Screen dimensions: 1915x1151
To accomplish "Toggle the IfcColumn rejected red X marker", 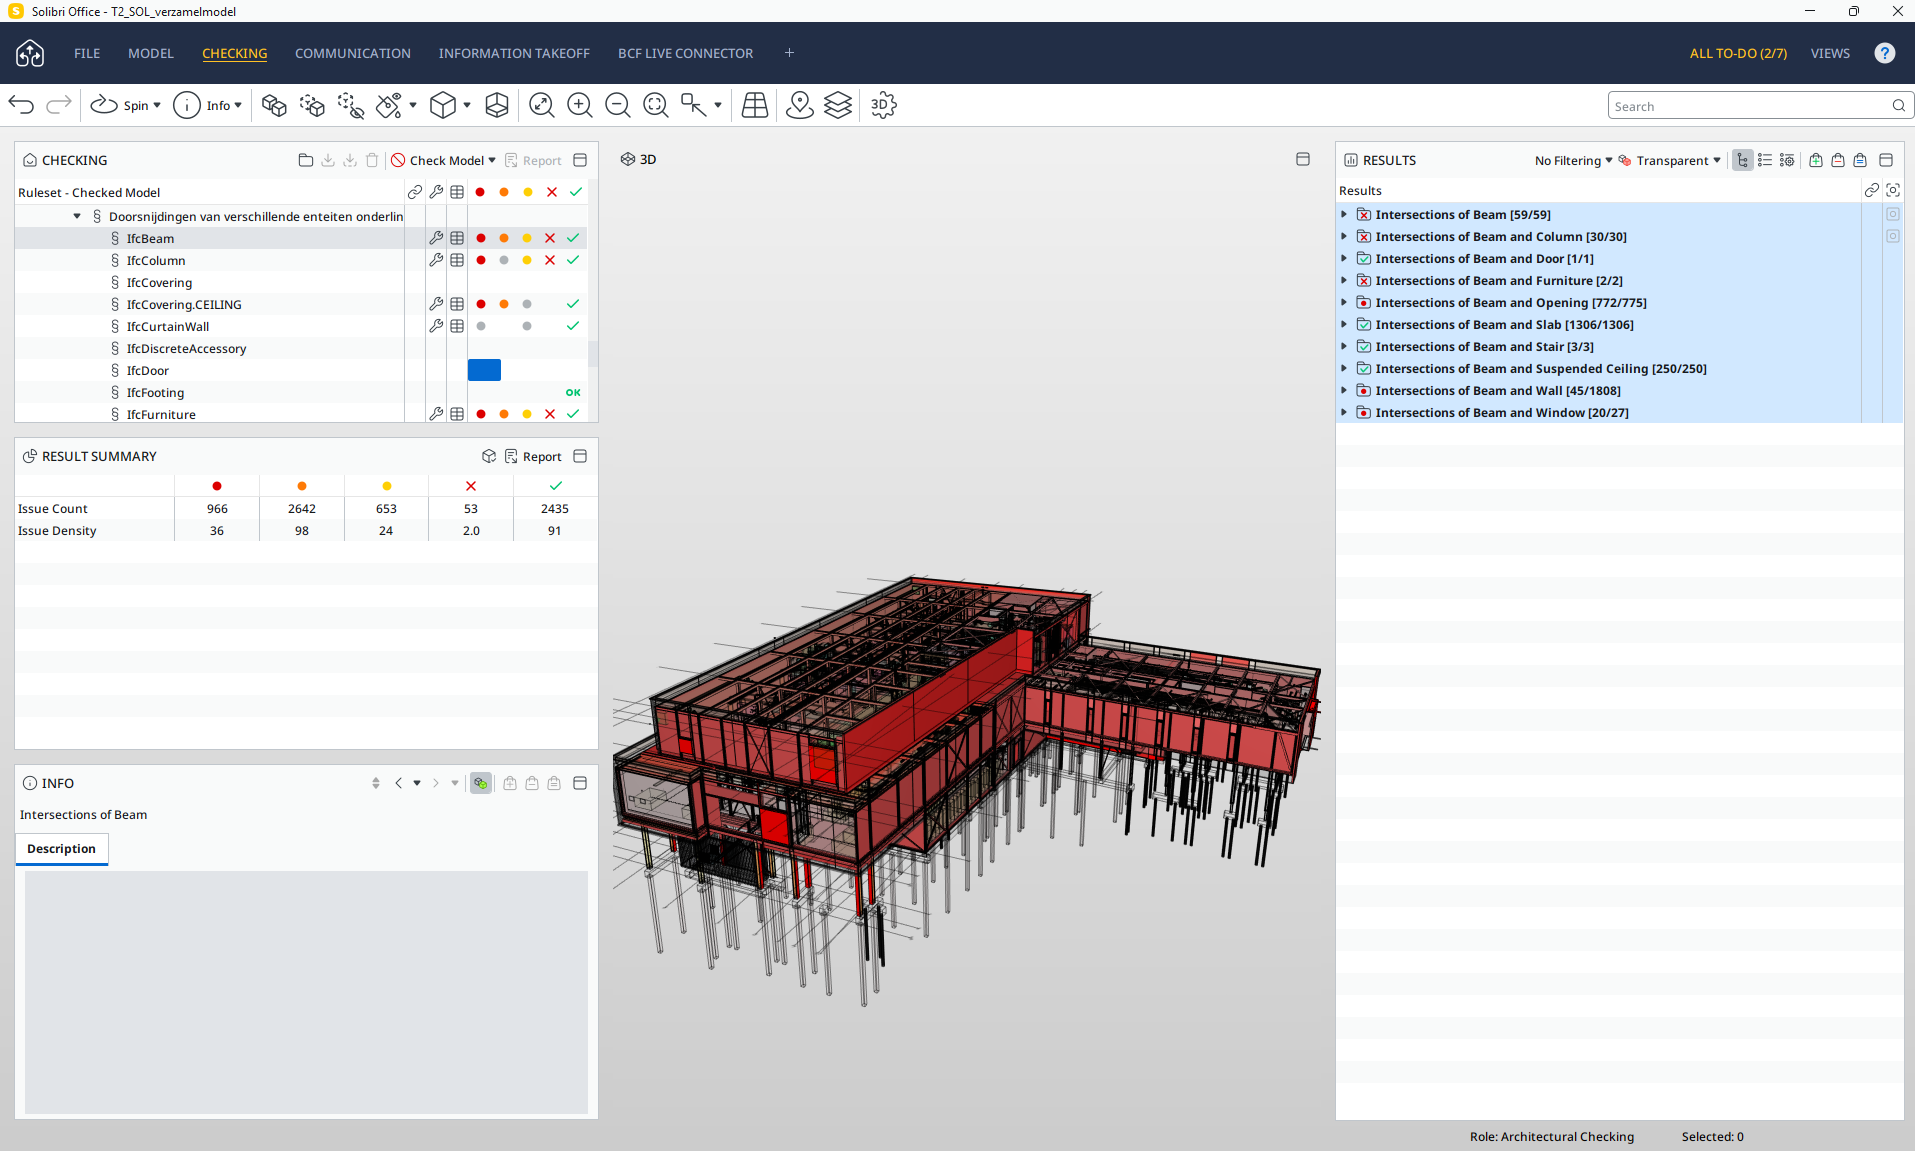I will coord(550,260).
